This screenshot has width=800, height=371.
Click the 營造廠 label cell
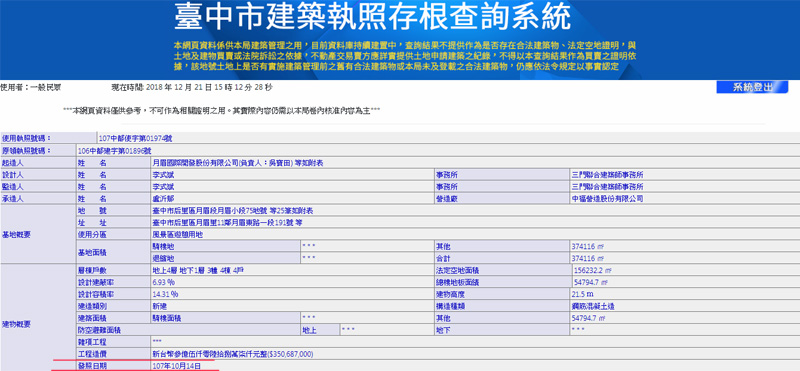(502, 199)
